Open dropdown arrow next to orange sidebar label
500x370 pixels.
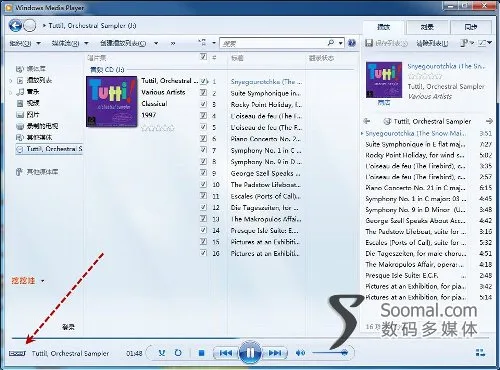[x=42, y=281]
